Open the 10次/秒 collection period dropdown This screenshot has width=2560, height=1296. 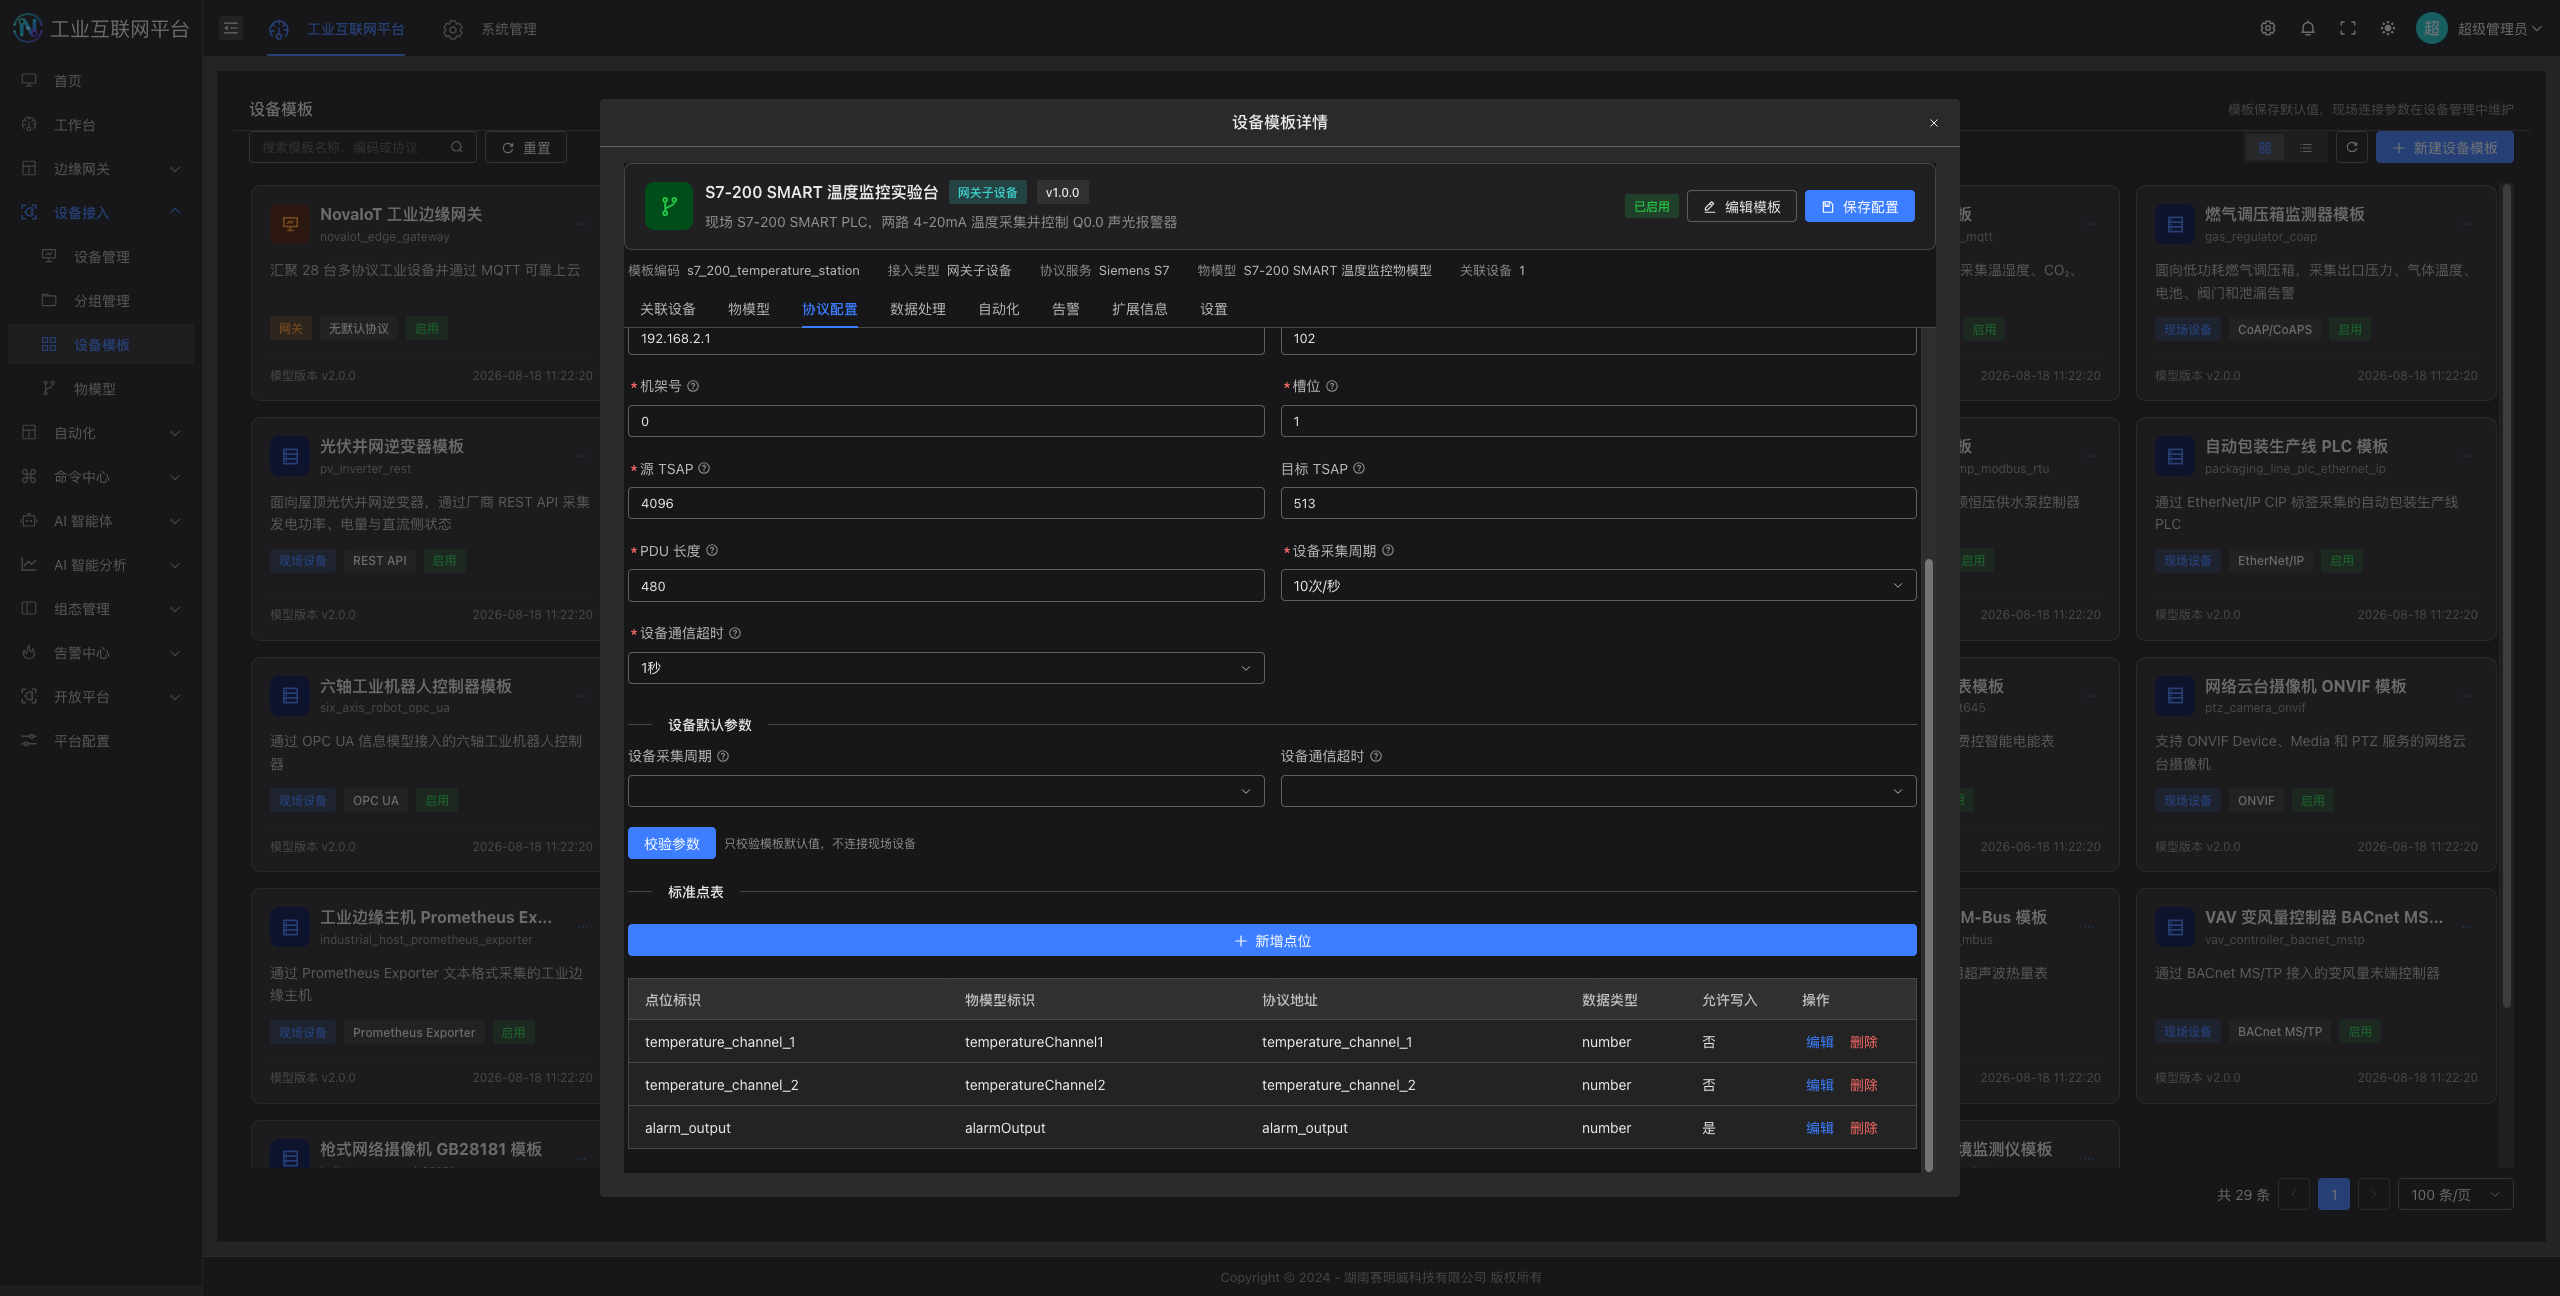(x=1598, y=586)
